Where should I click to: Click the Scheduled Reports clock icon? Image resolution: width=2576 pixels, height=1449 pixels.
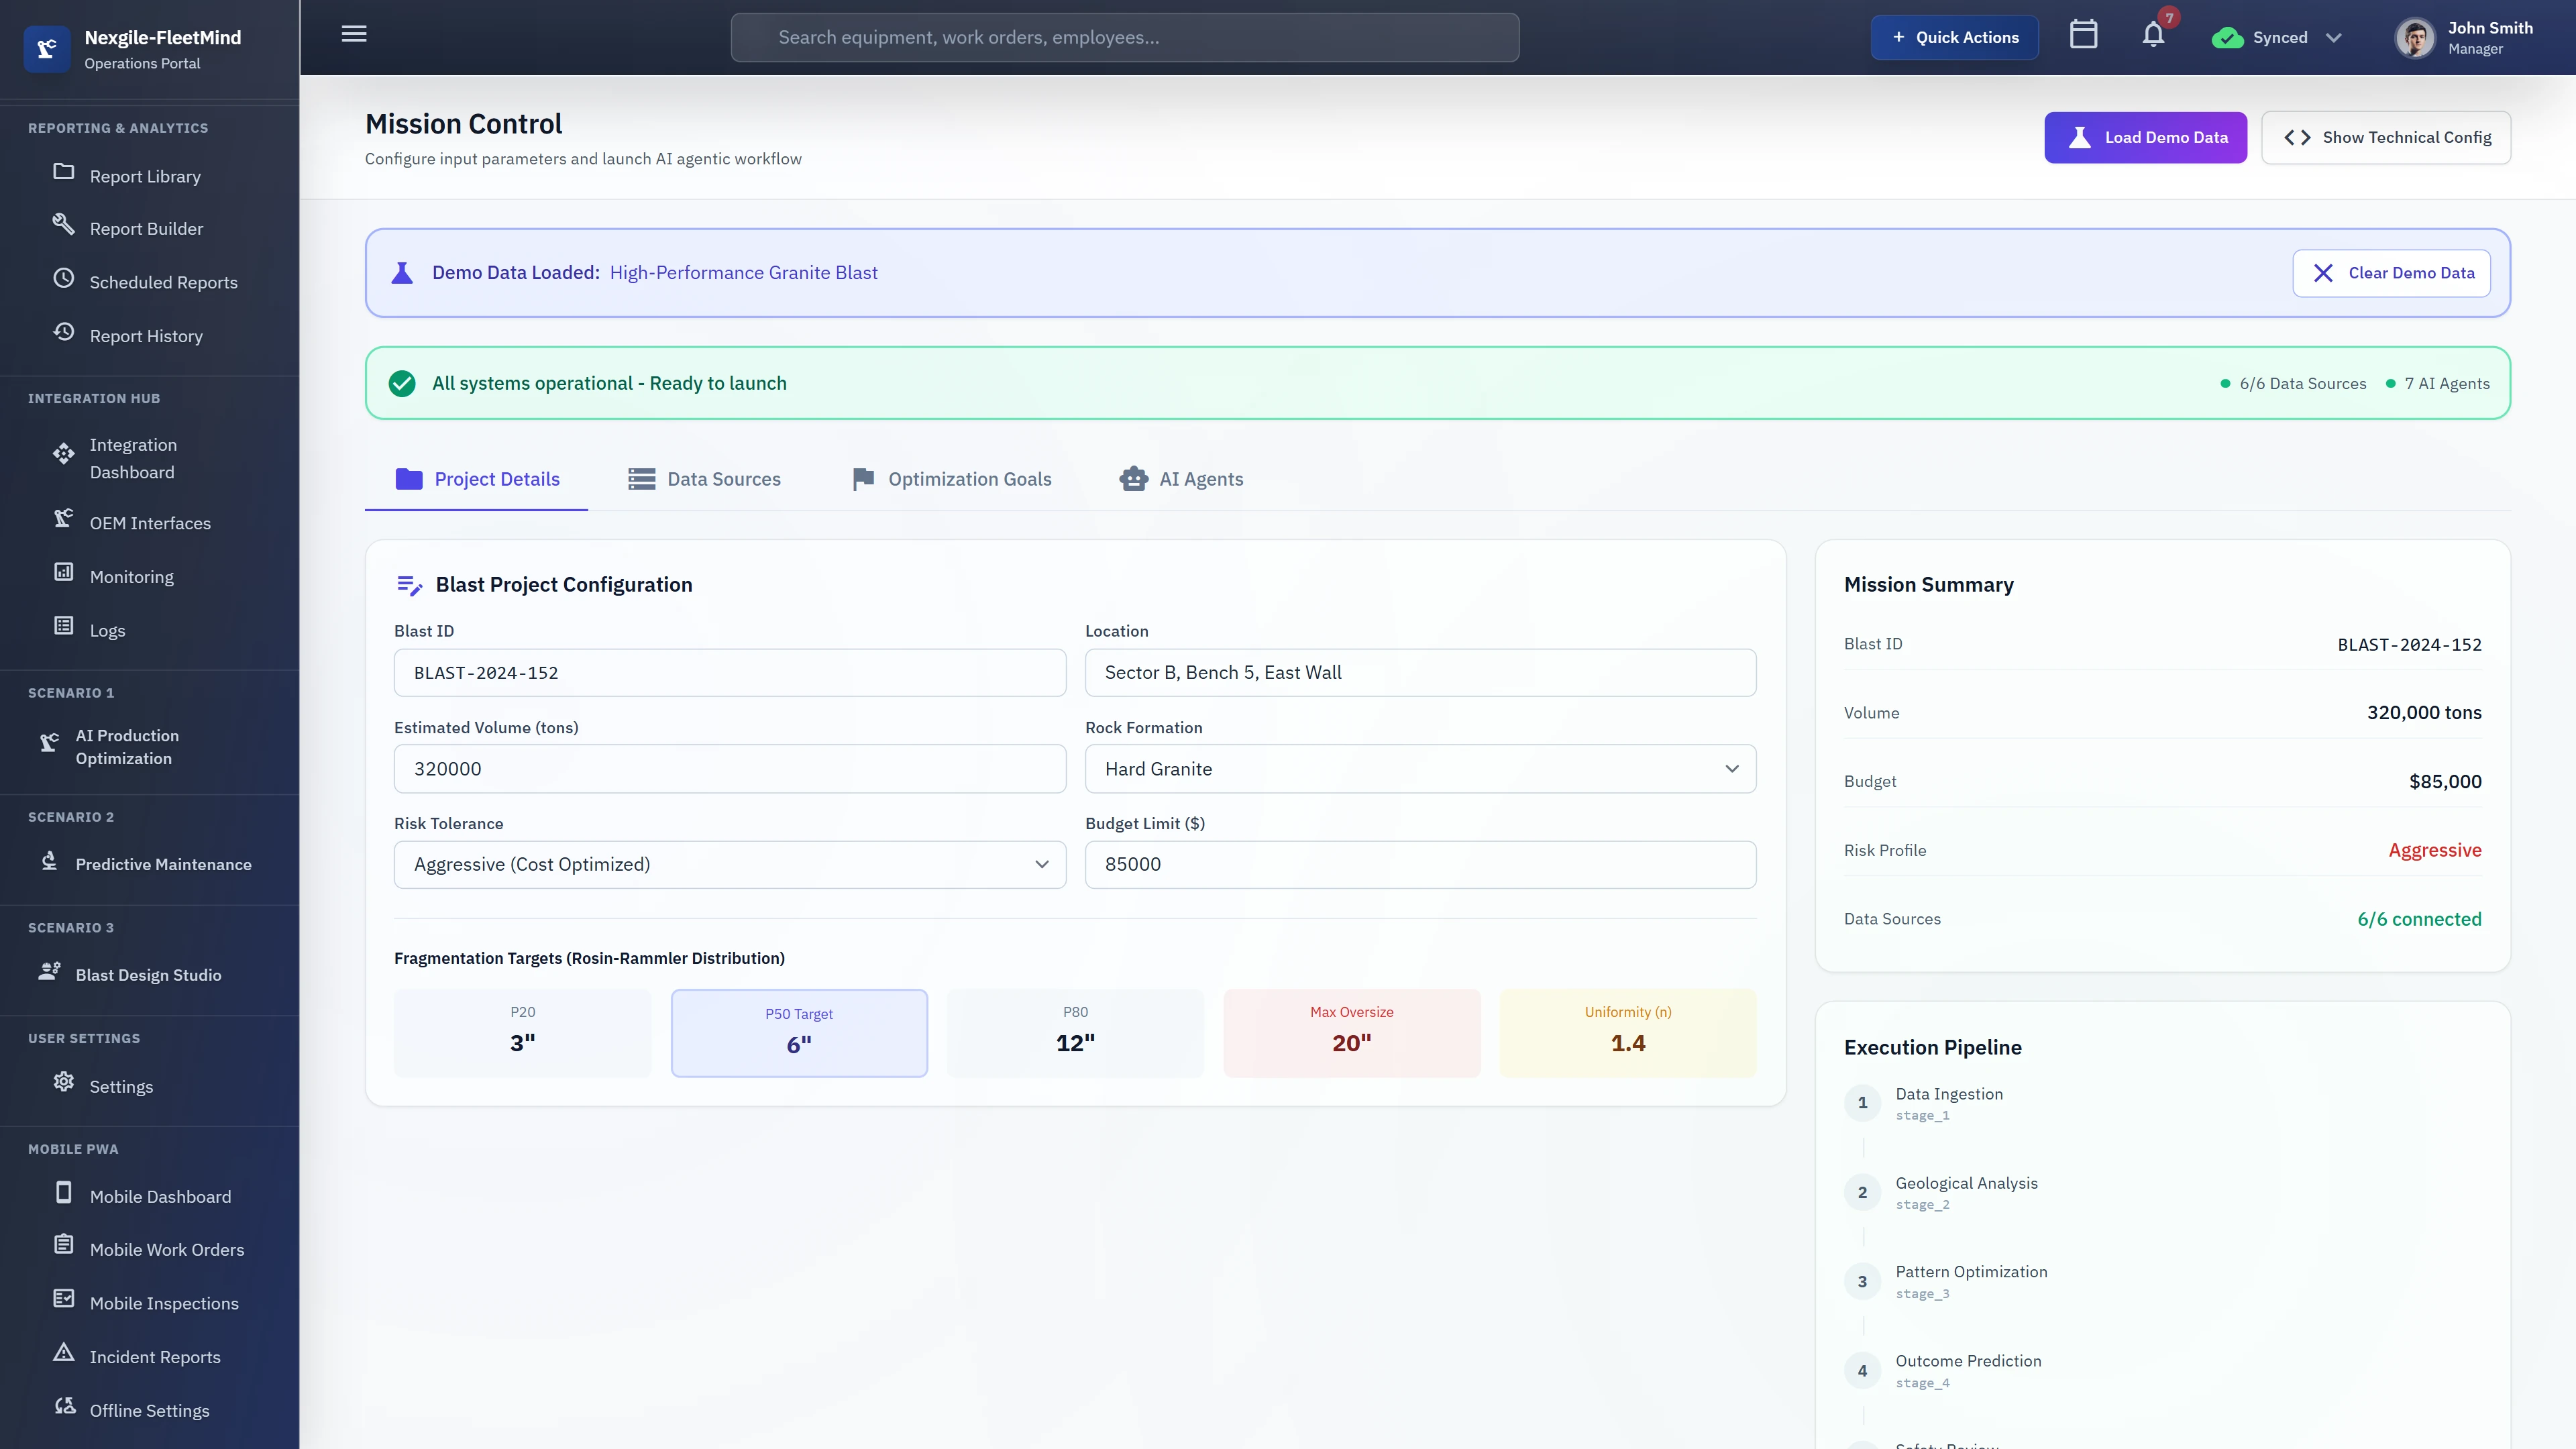(63, 279)
